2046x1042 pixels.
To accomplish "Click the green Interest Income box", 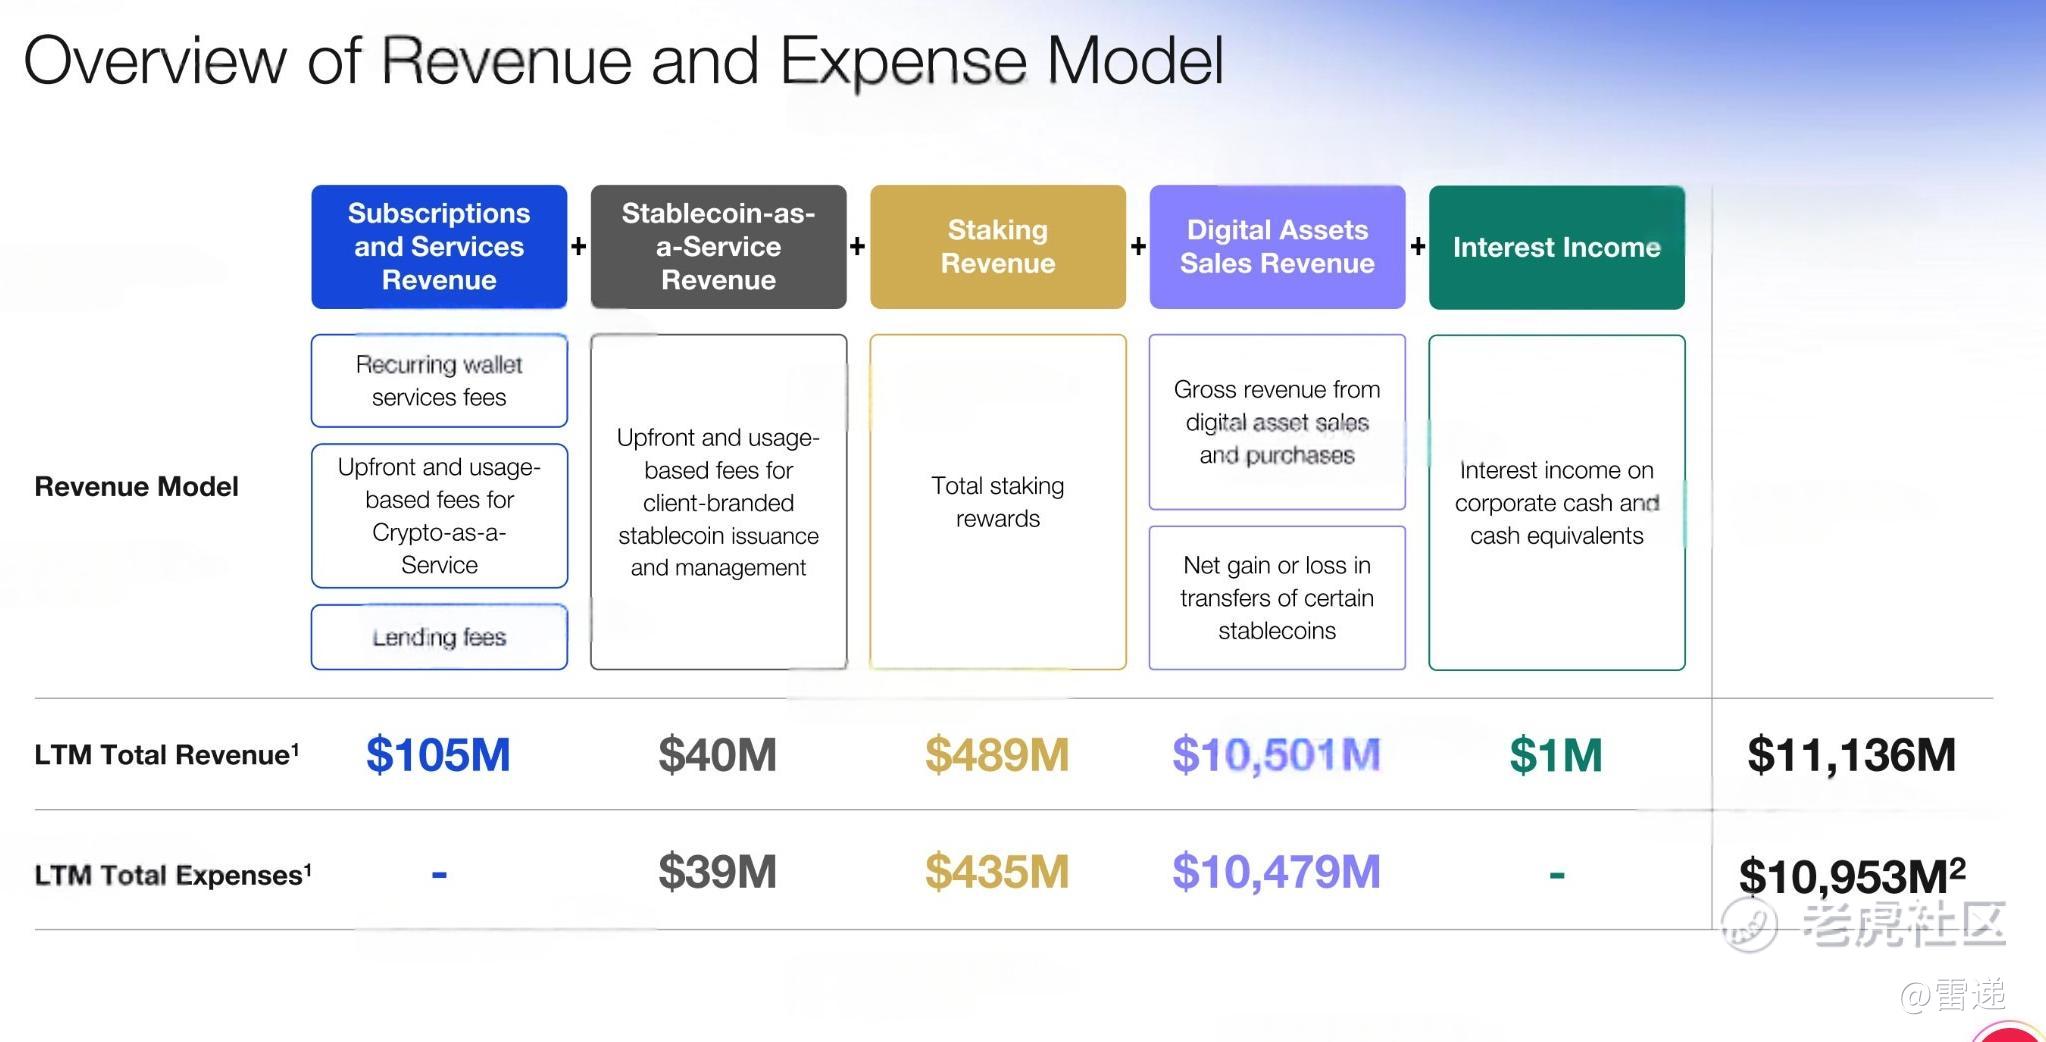I will (1557, 247).
